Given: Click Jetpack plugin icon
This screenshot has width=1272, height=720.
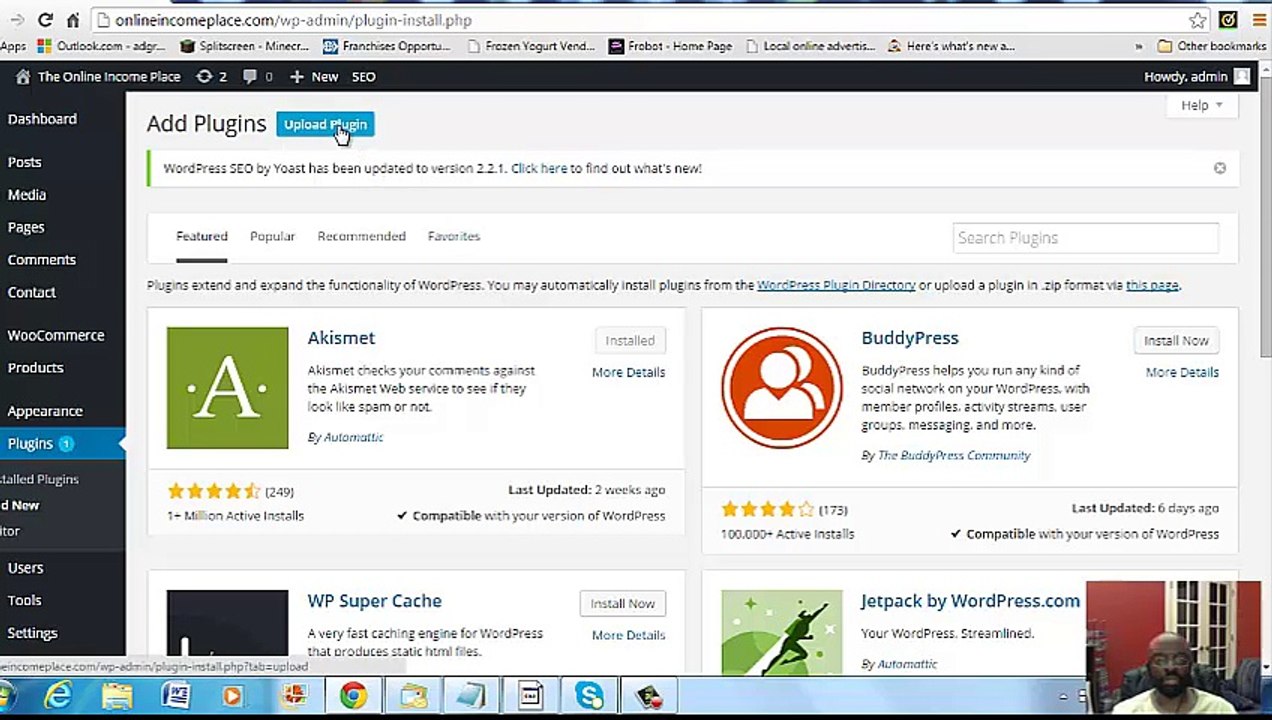Looking at the screenshot, I should [782, 633].
